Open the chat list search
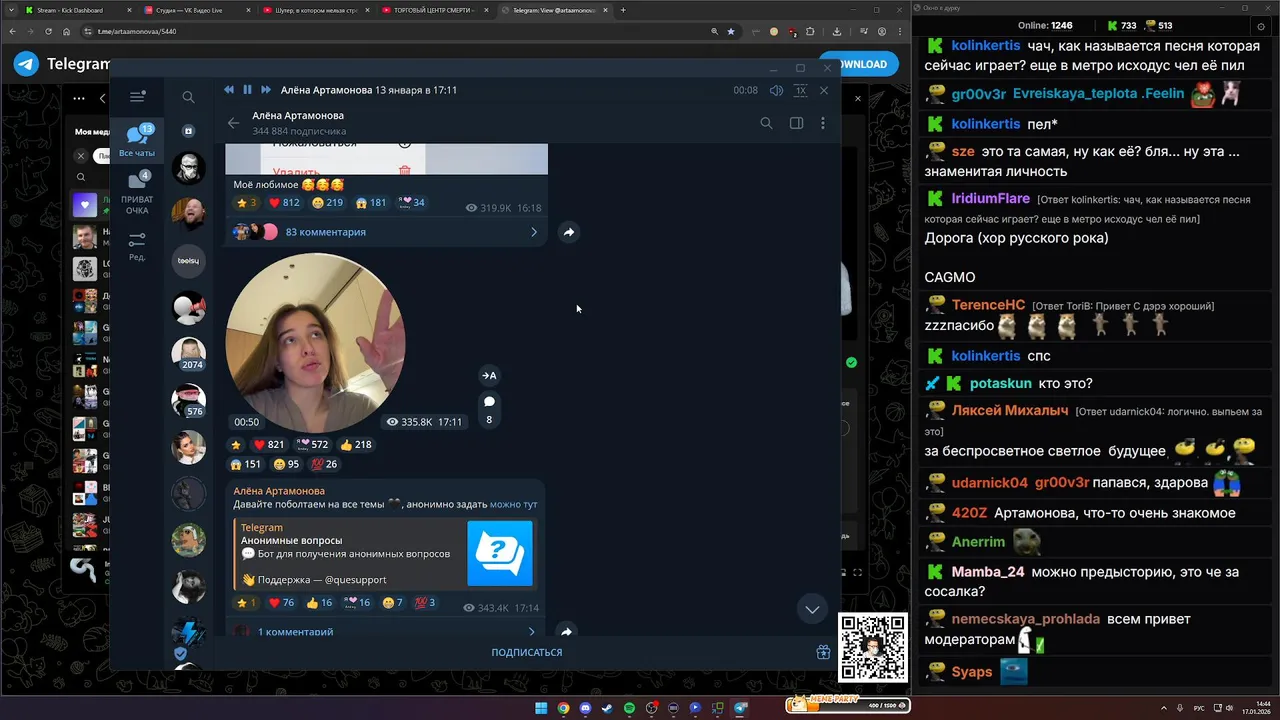The height and width of the screenshot is (720, 1280). pyautogui.click(x=188, y=97)
